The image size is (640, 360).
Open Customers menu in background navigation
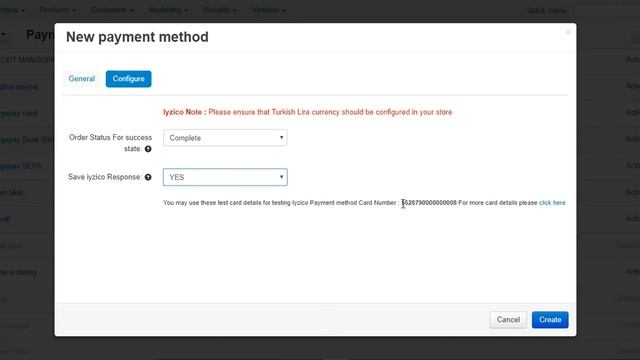pyautogui.click(x=112, y=10)
